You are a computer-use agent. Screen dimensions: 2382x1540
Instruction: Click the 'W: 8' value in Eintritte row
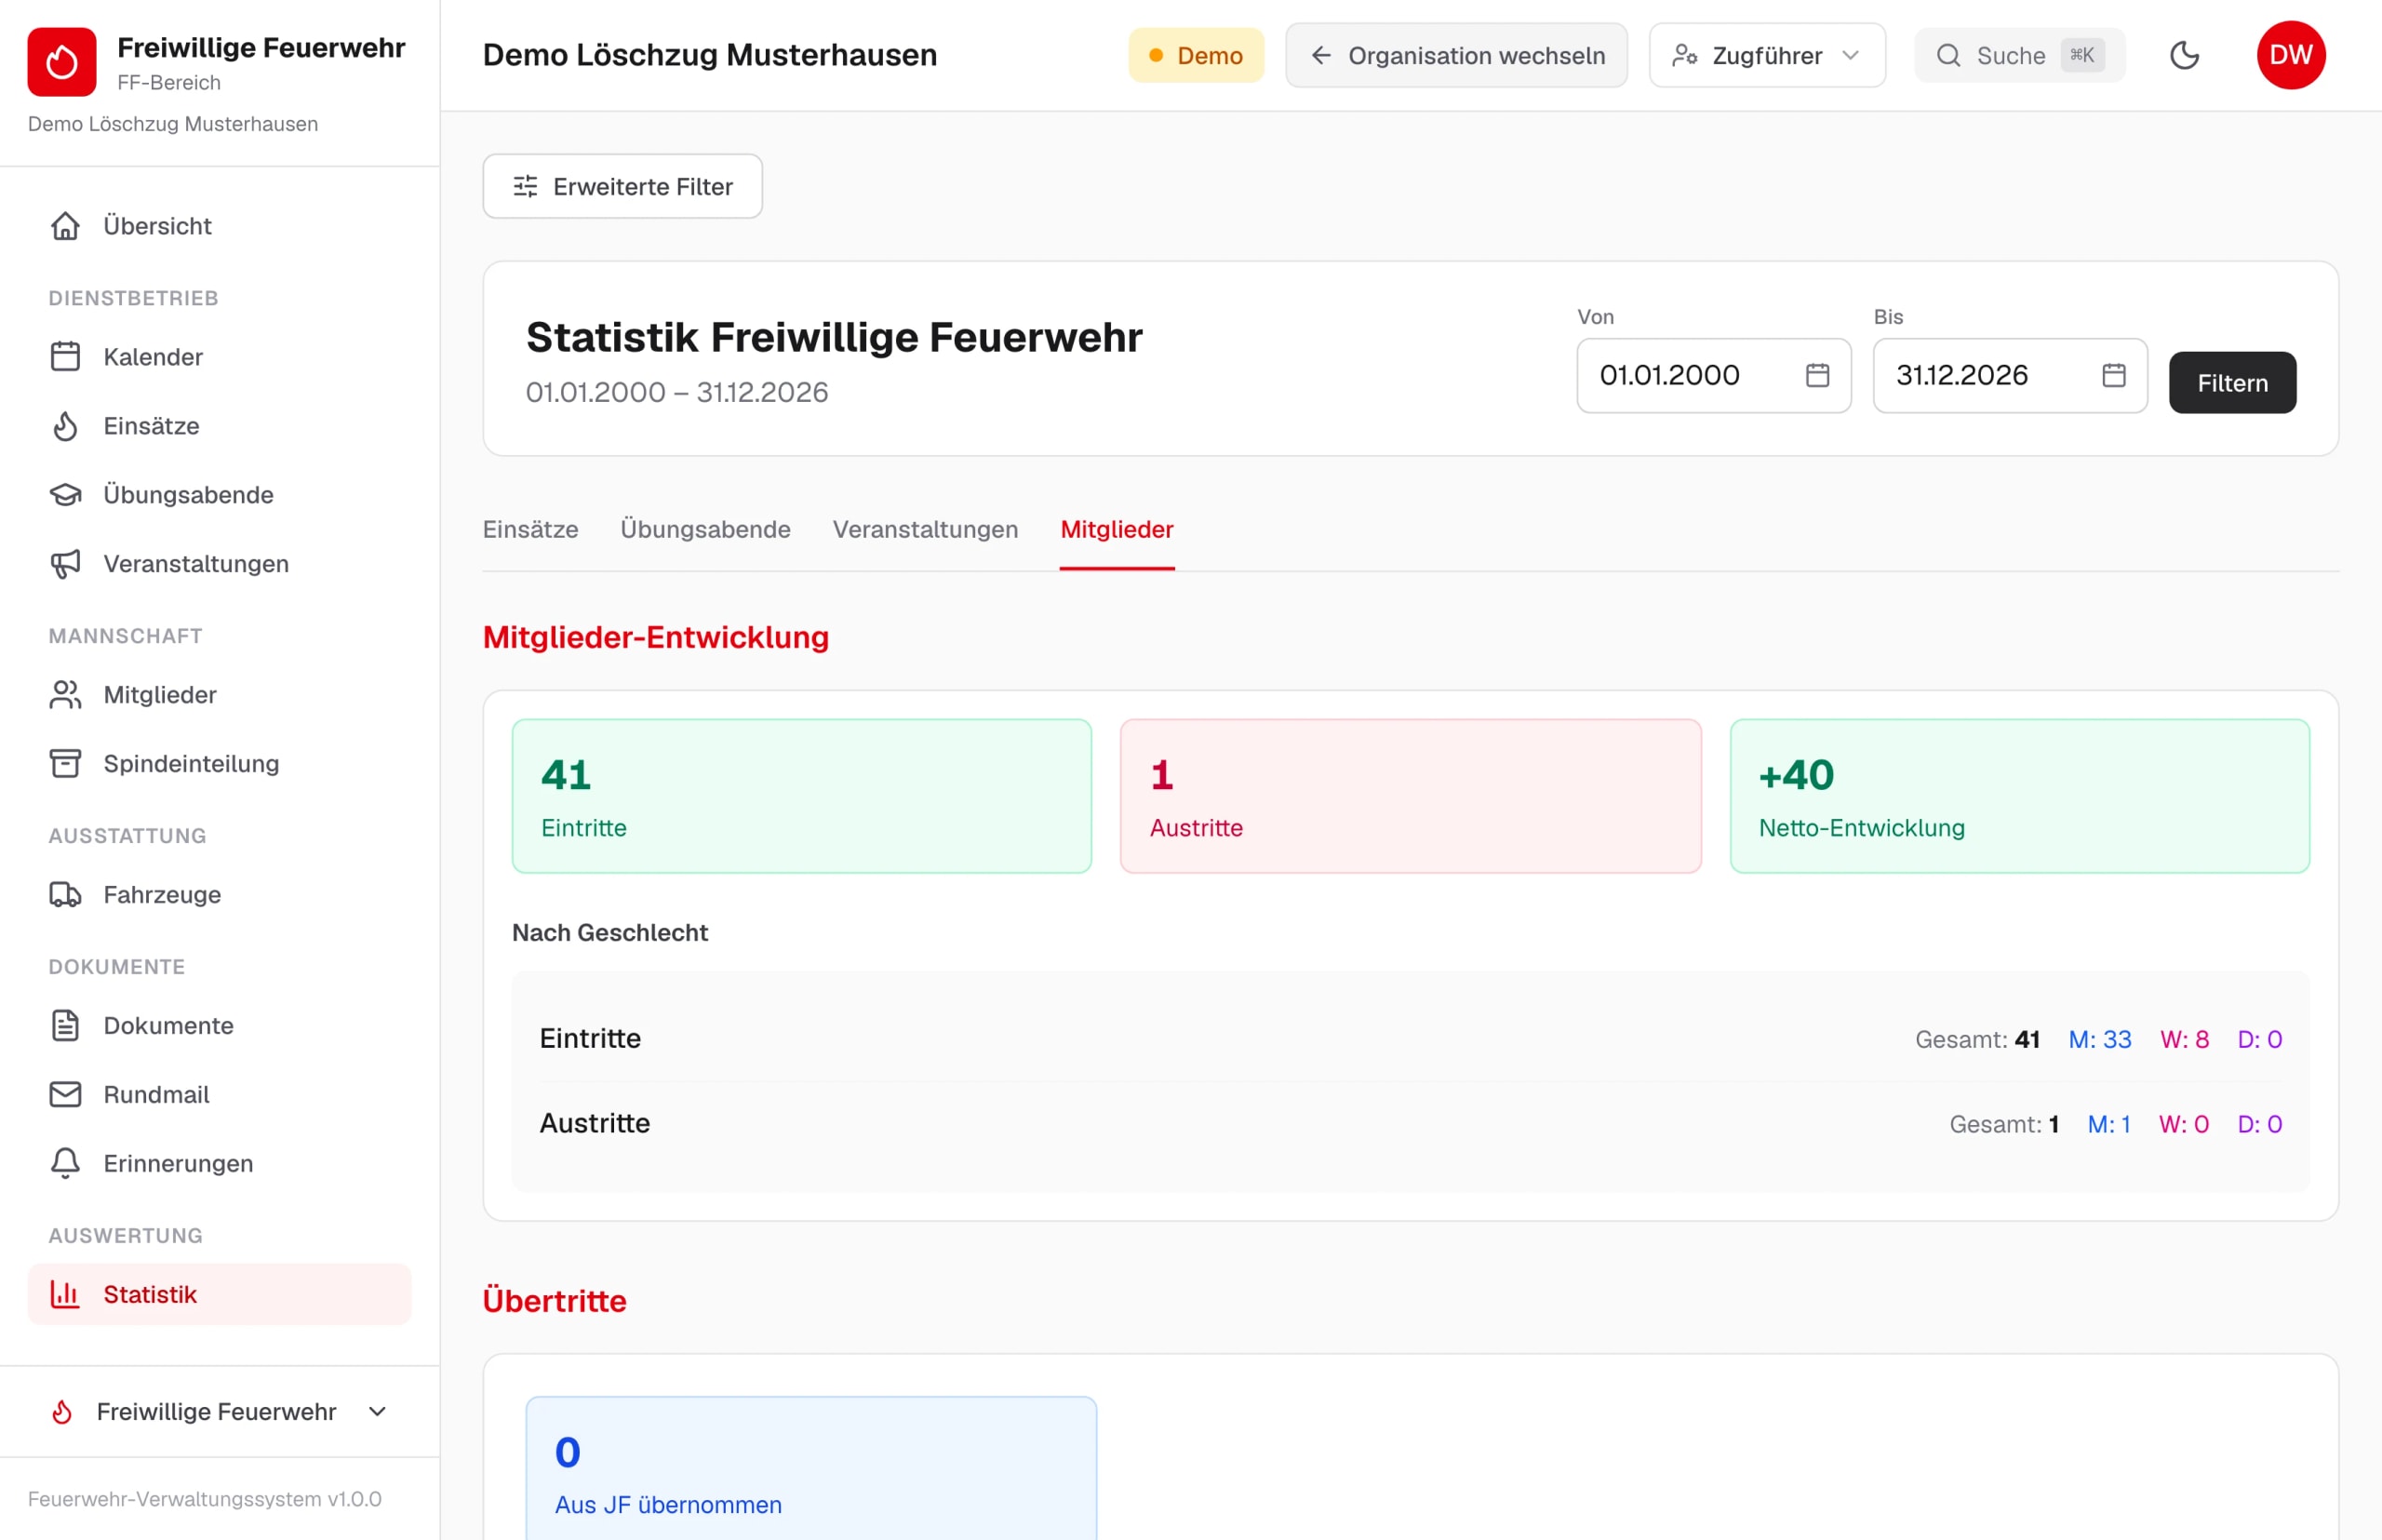tap(2184, 1040)
